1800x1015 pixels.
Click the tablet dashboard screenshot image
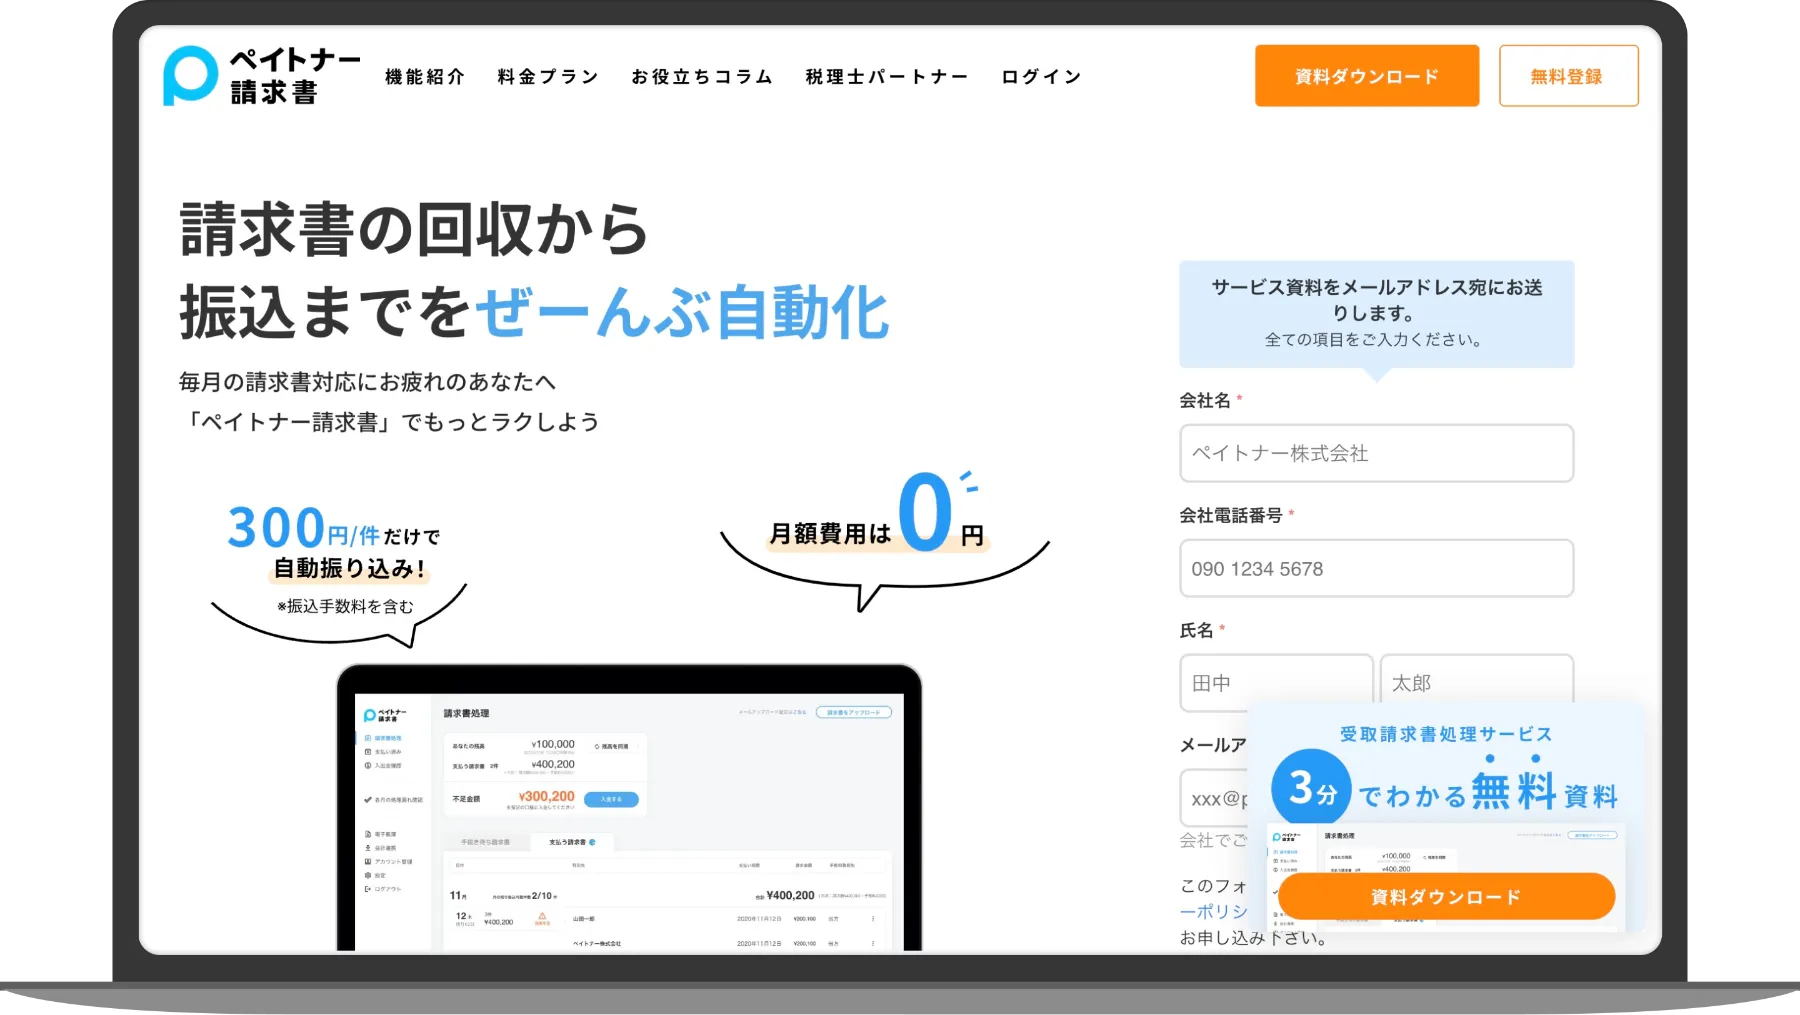pos(629,808)
